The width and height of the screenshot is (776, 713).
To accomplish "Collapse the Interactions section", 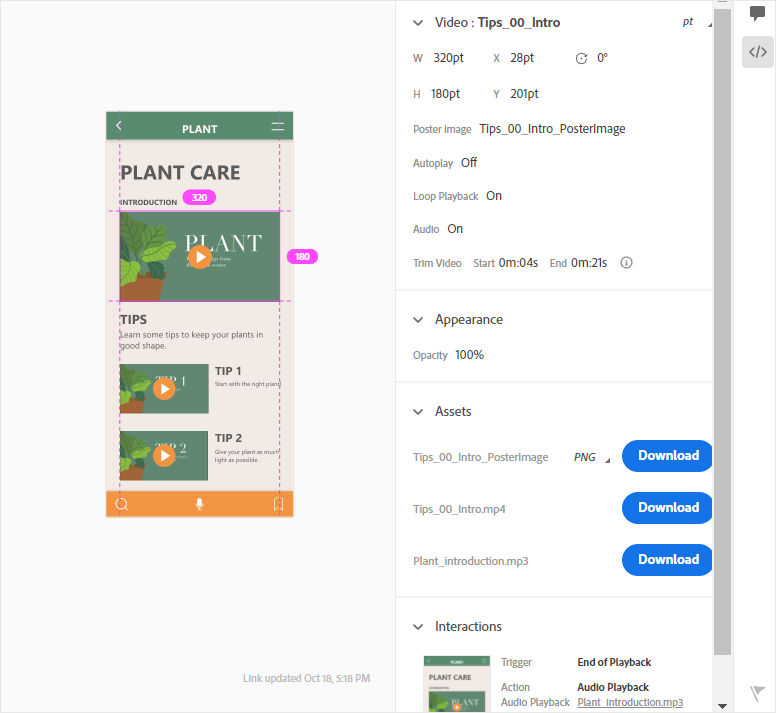I will tap(418, 627).
